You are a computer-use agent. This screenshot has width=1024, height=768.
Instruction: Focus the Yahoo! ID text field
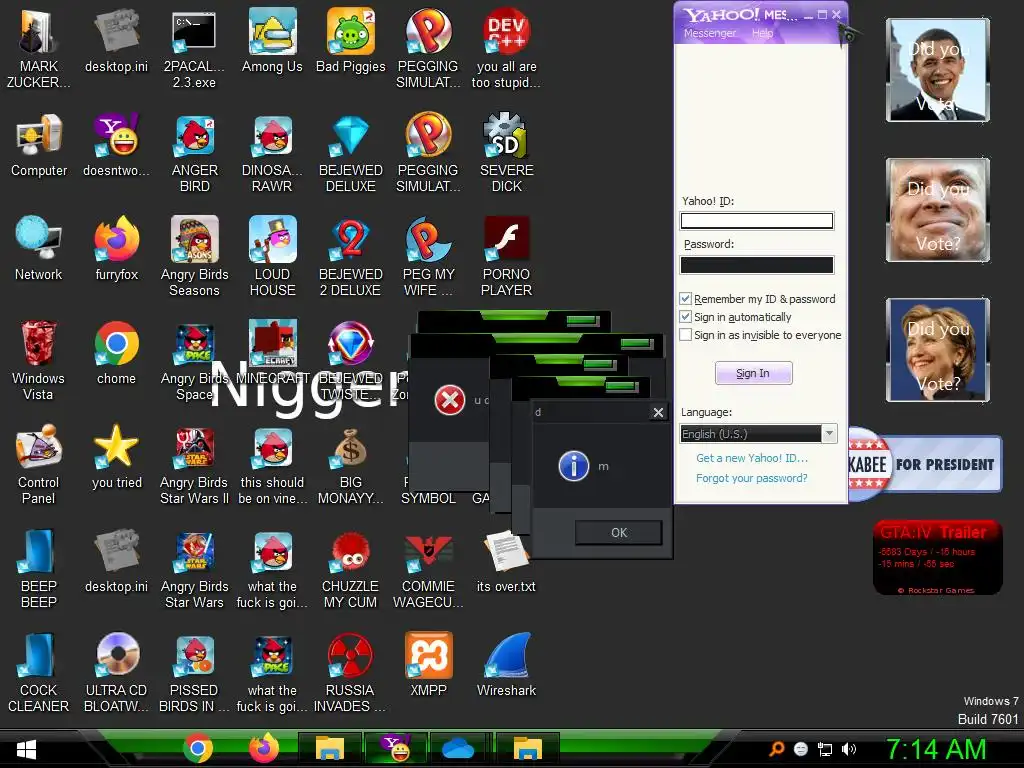tap(757, 221)
